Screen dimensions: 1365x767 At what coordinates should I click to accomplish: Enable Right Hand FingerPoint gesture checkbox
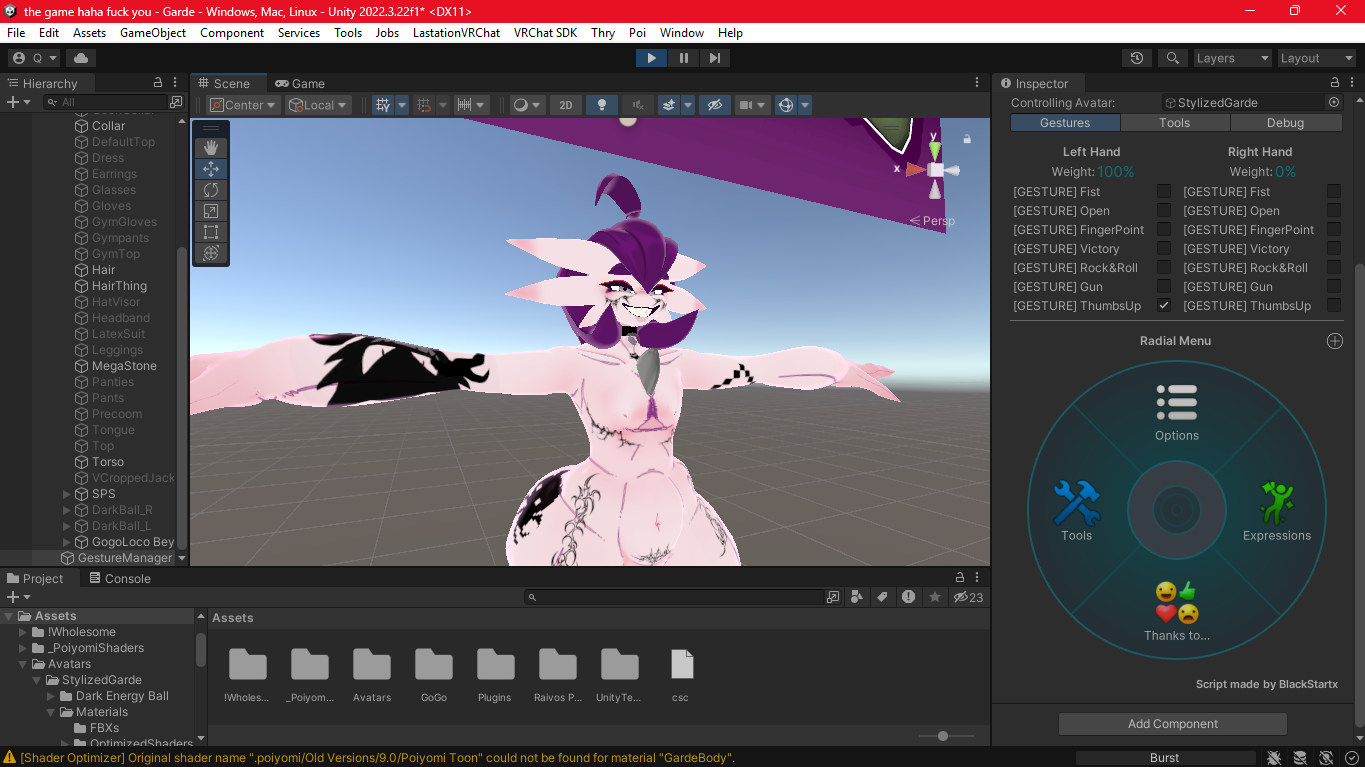coord(1334,229)
